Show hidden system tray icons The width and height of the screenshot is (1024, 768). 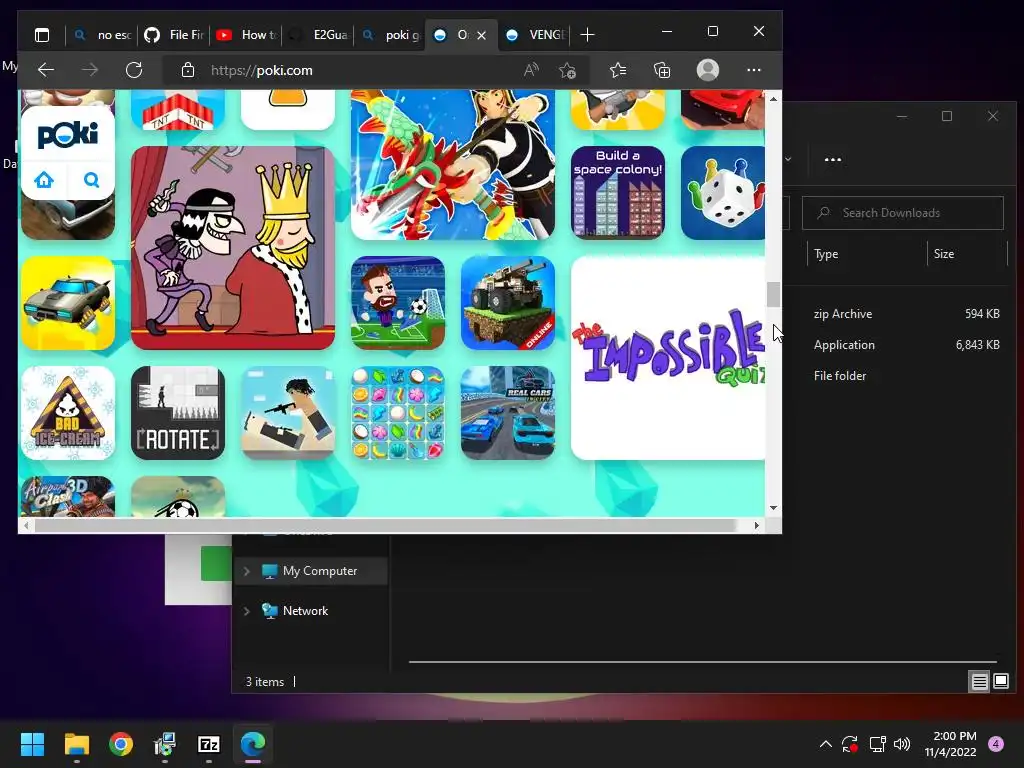coord(825,744)
